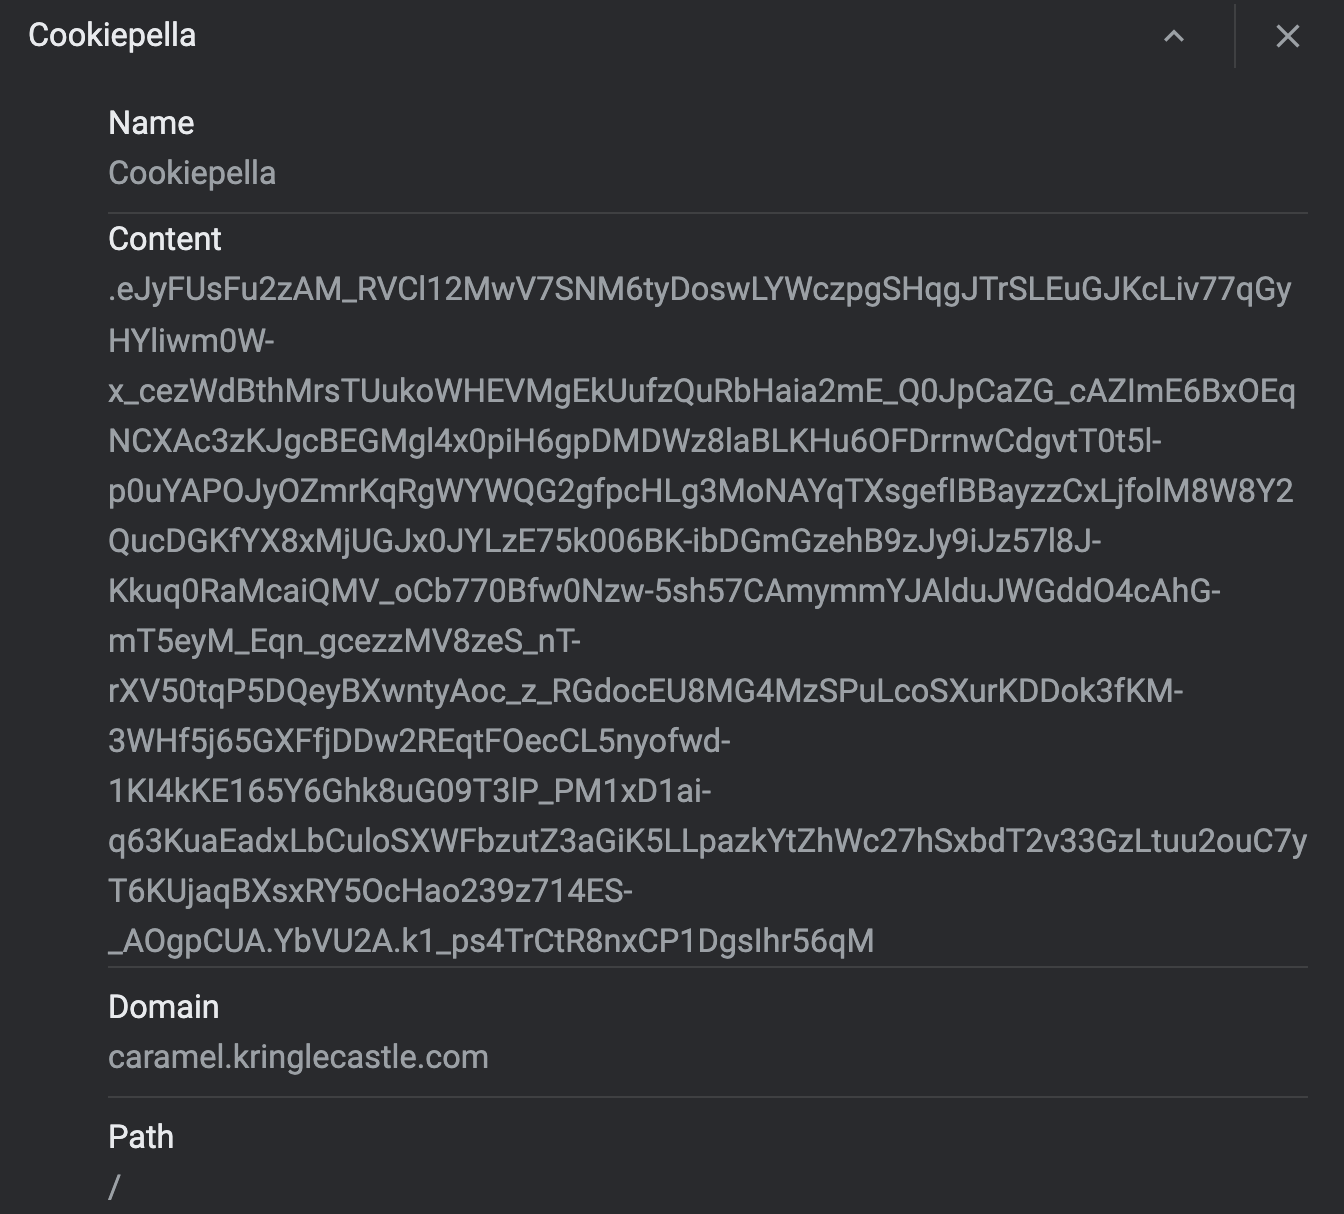1344x1214 pixels.
Task: Click content line starting with p0uYAPOJyOZmr
Action: 701,491
